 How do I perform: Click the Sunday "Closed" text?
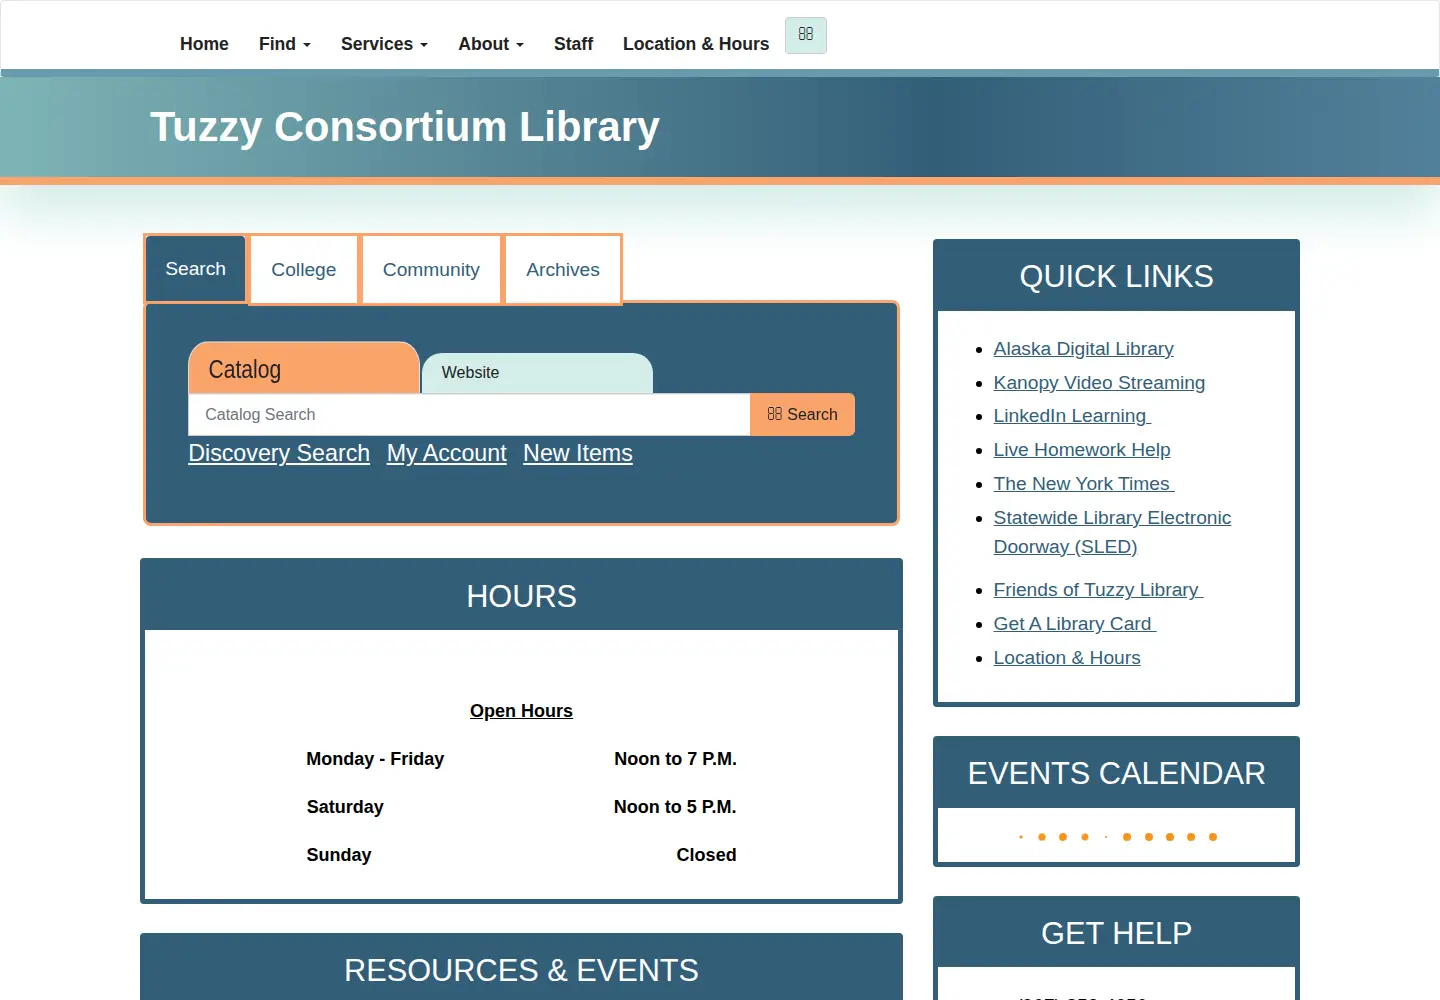pos(706,855)
